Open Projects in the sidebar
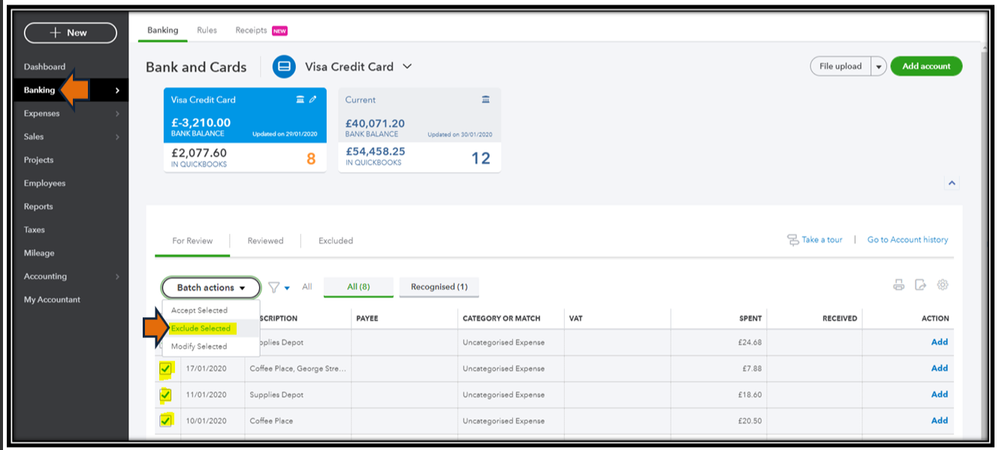999x450 pixels. (39, 160)
